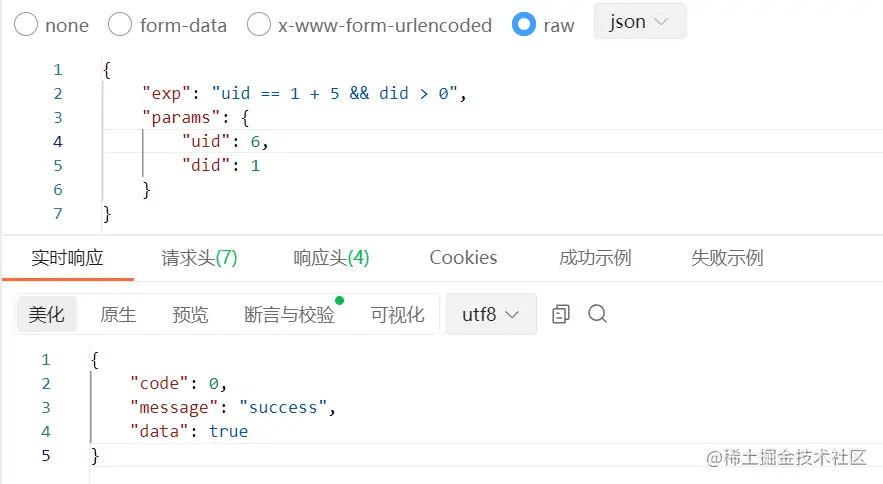Screen dimensions: 883x484
Task: Select the form-data radio option
Action: pos(120,25)
